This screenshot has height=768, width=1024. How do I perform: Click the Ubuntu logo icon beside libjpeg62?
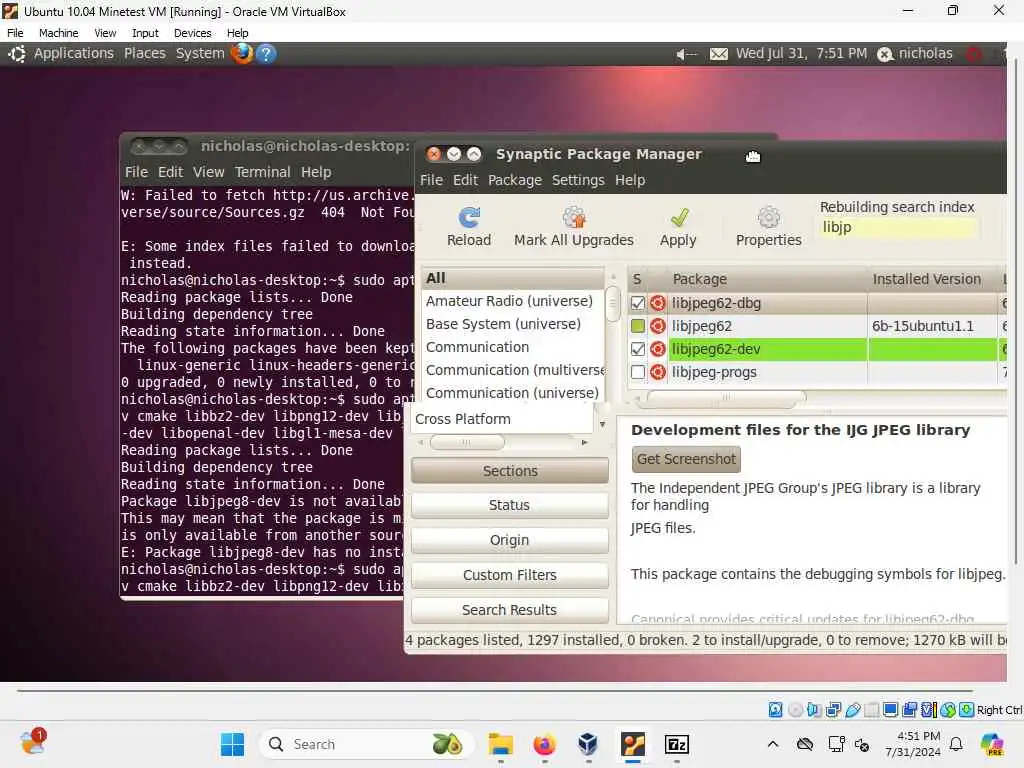pos(658,326)
